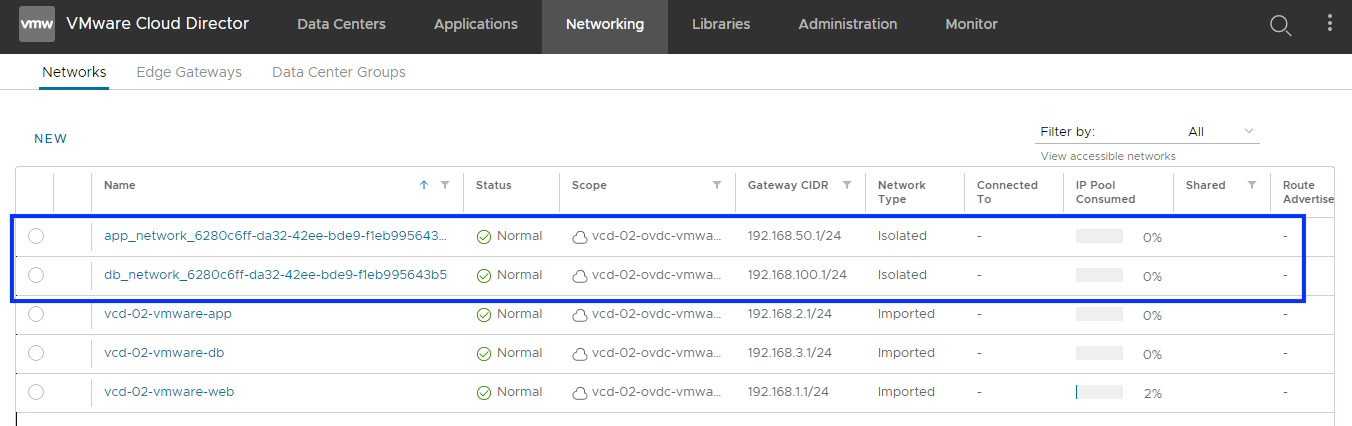
Task: Click the Status Normal icon for vcd-02-vmware-app
Action: pyautogui.click(x=484, y=315)
